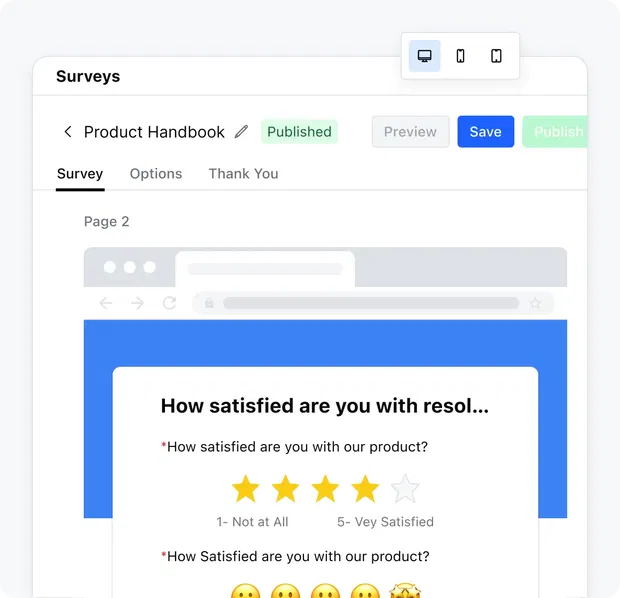Select the Survey tab
Screen dimensions: 620x598
click(x=80, y=174)
